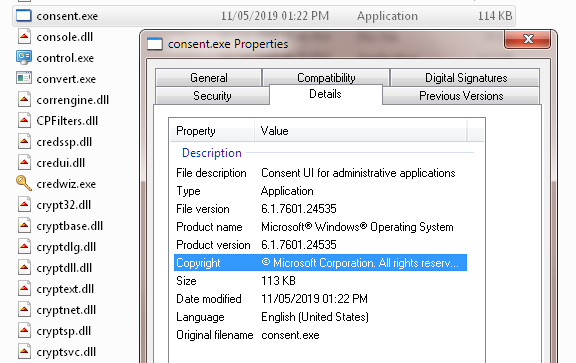576x363 pixels.
Task: Click the credwiz.exe file name
Action: [x=66, y=184]
